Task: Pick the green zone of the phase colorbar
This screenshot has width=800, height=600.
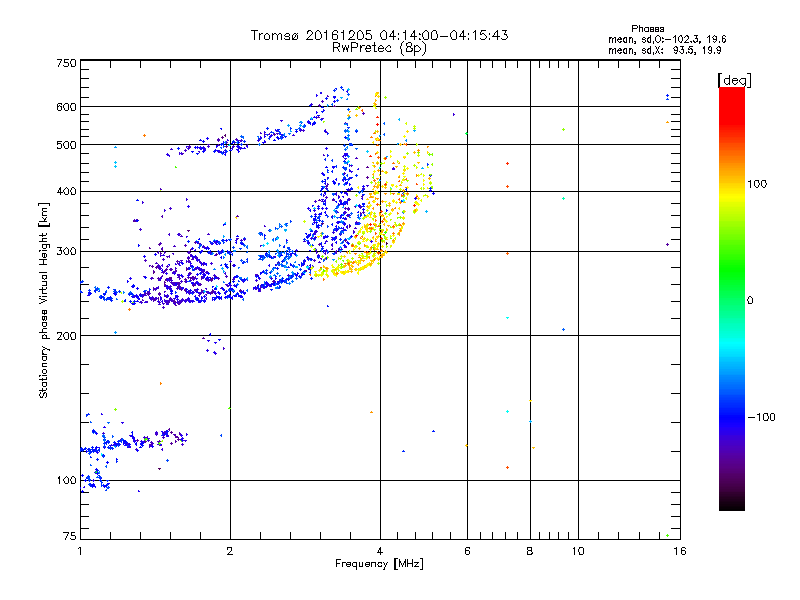Action: (x=732, y=270)
